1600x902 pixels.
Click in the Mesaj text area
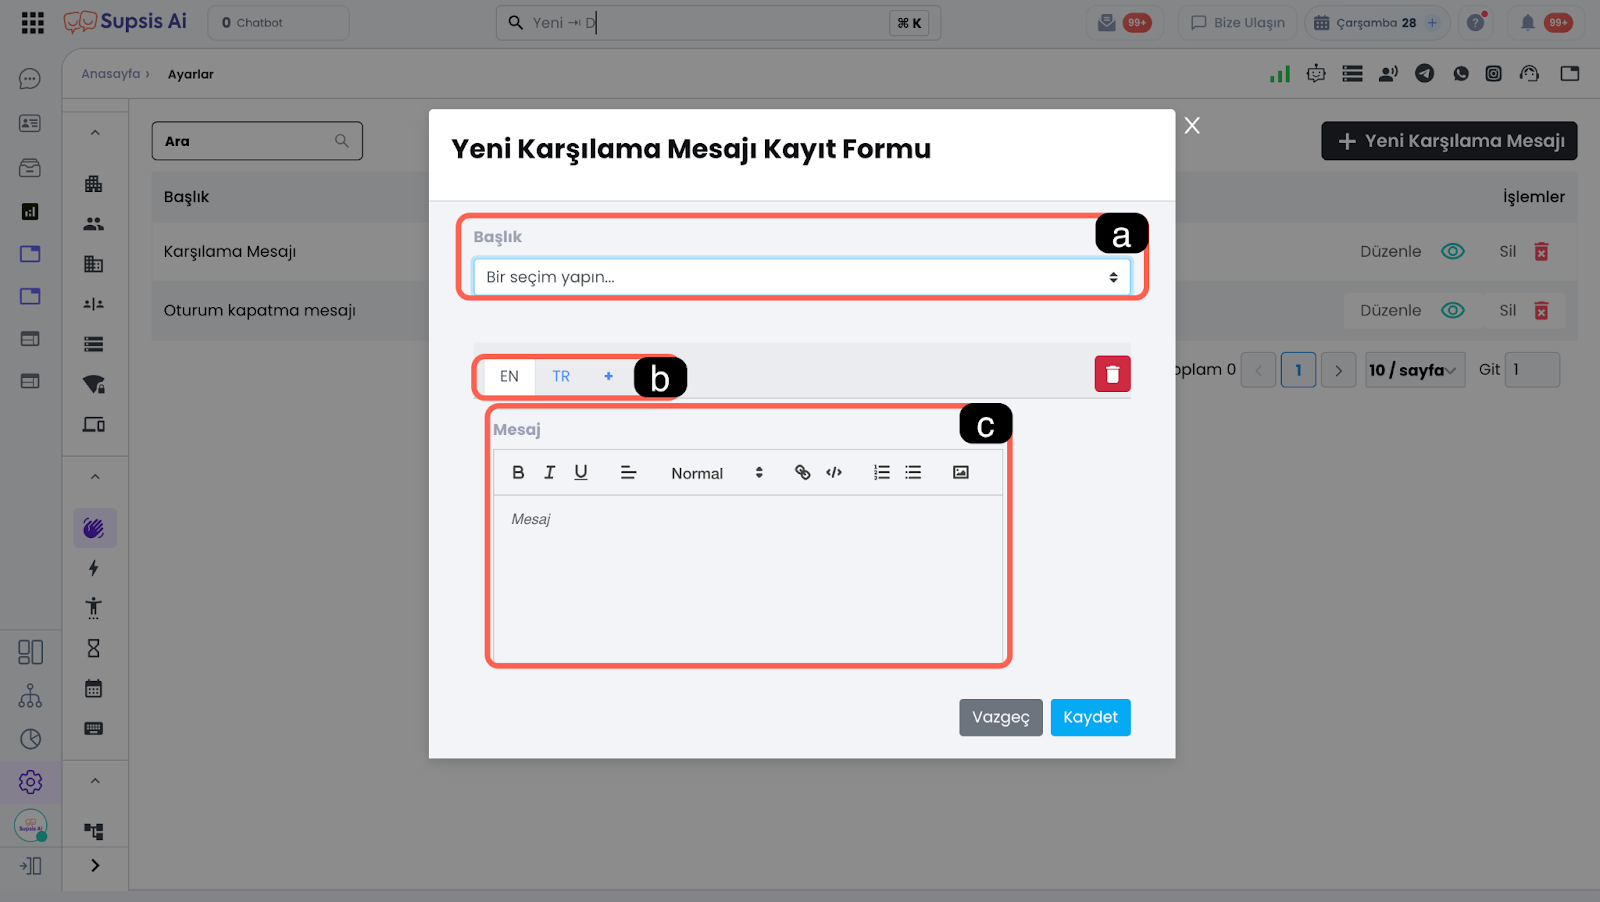[747, 578]
